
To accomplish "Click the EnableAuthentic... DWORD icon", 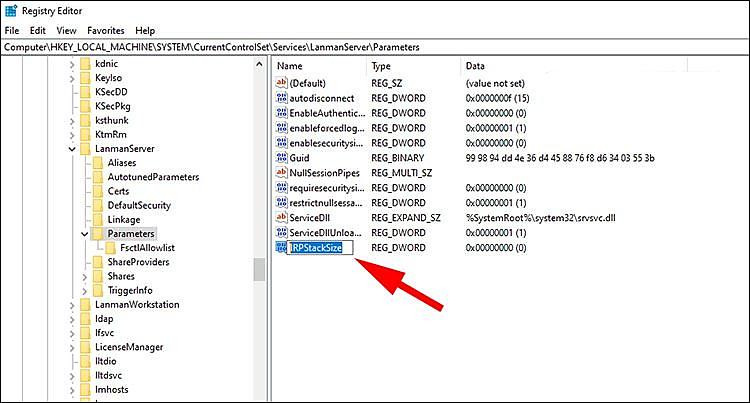I will [x=281, y=113].
